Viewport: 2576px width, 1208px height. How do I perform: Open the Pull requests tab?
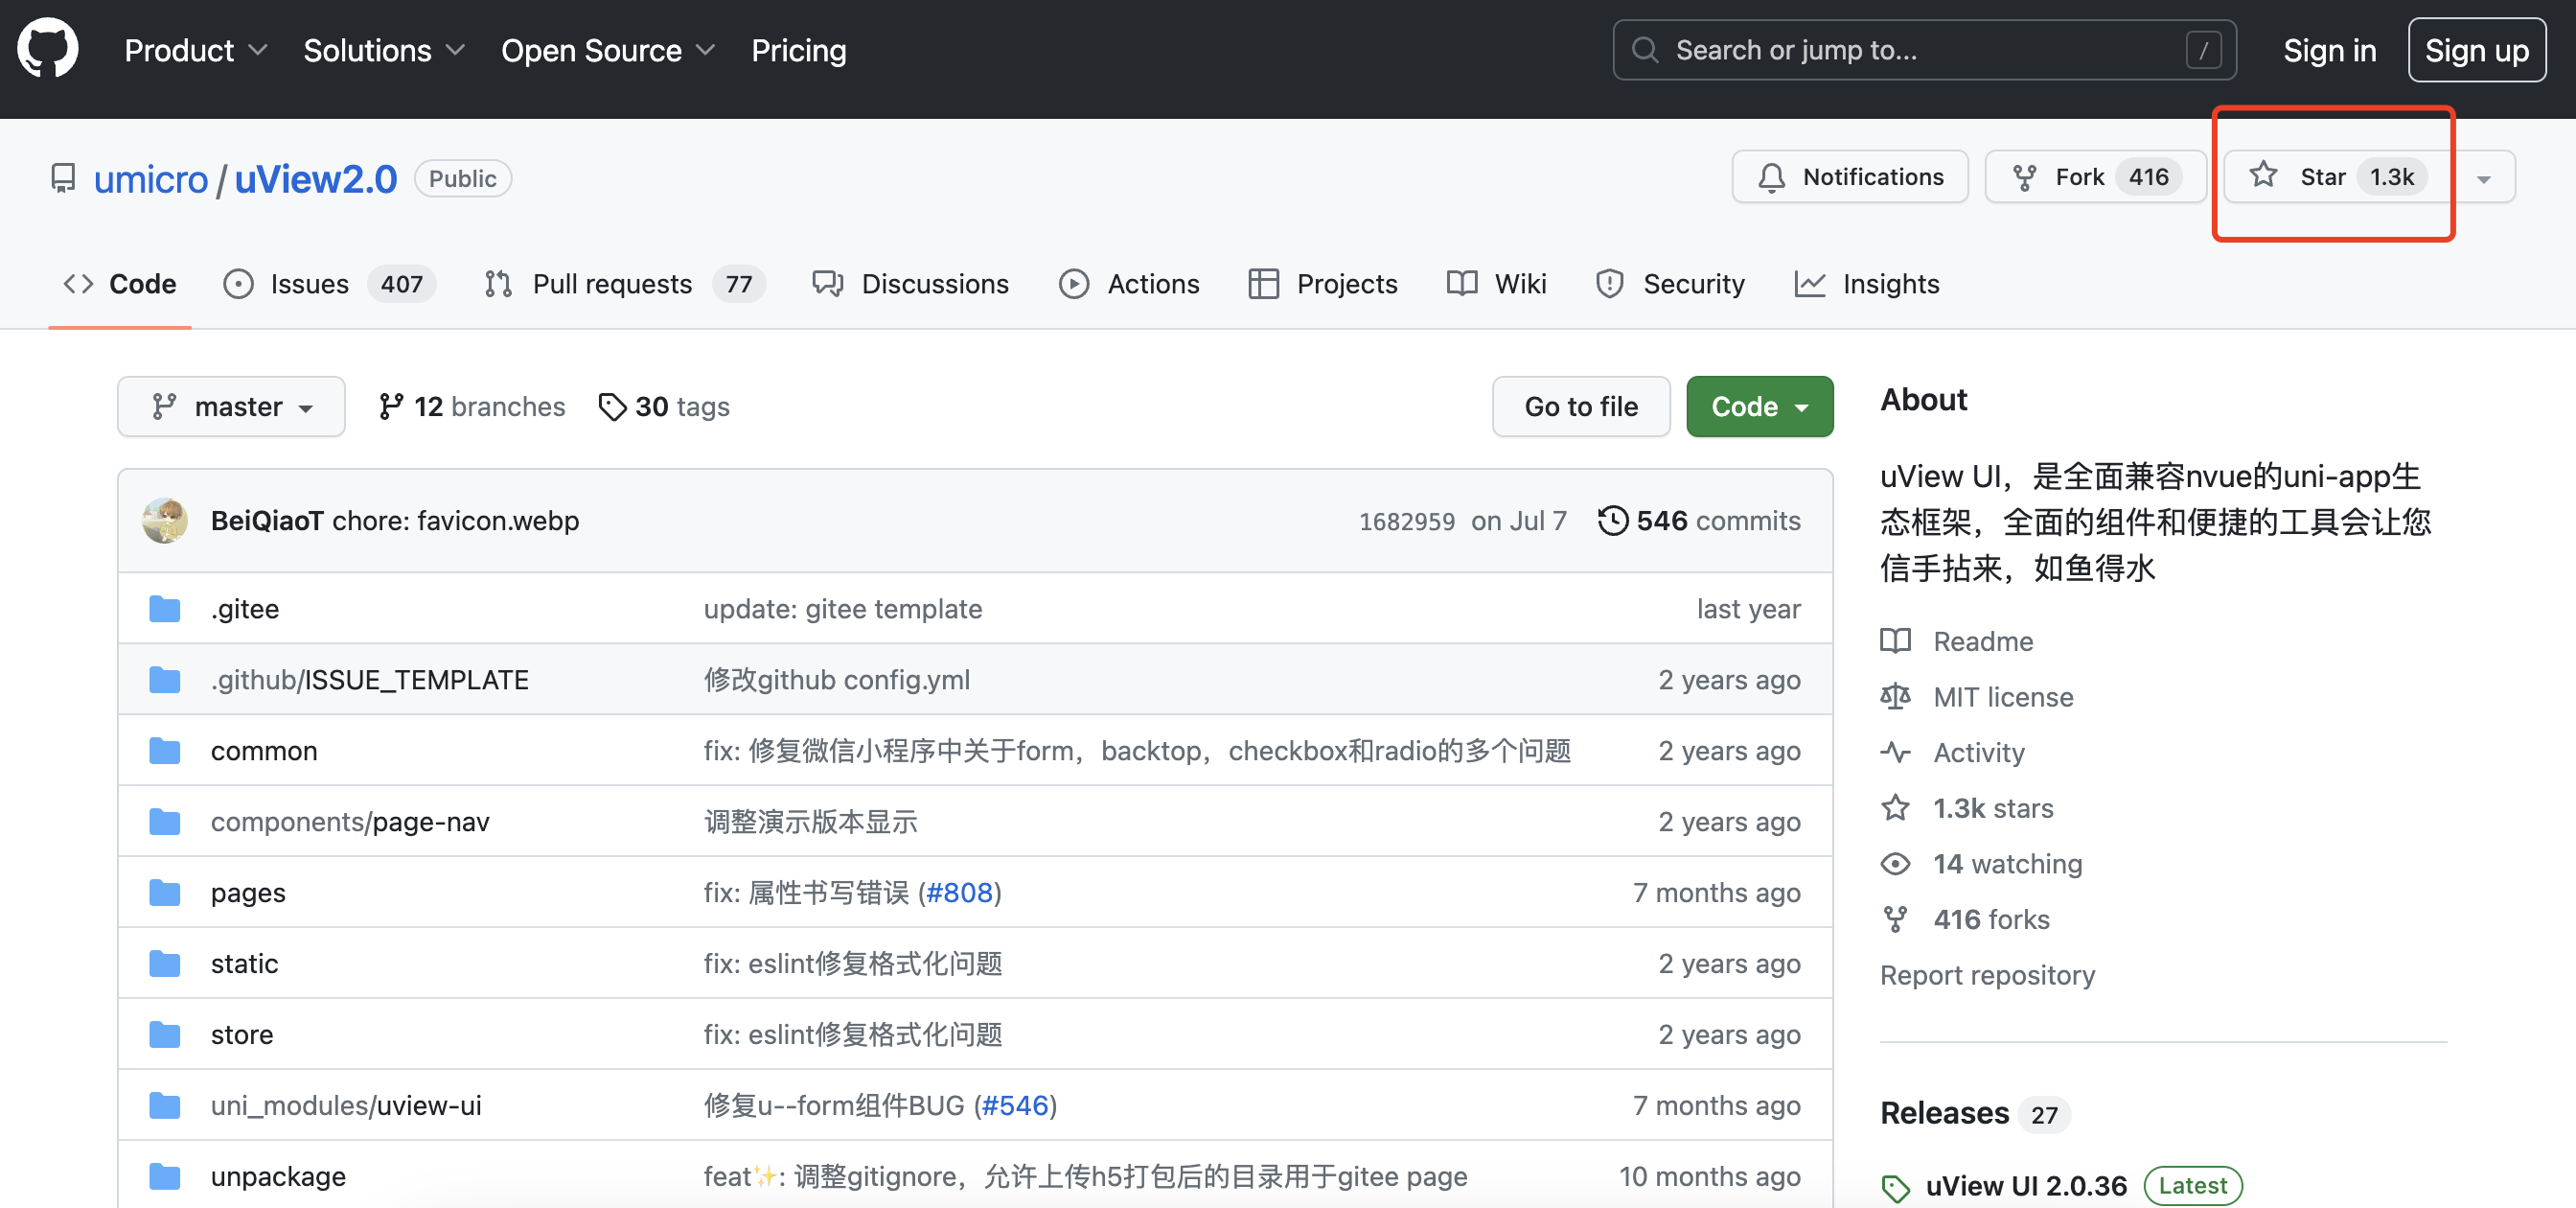click(x=624, y=284)
